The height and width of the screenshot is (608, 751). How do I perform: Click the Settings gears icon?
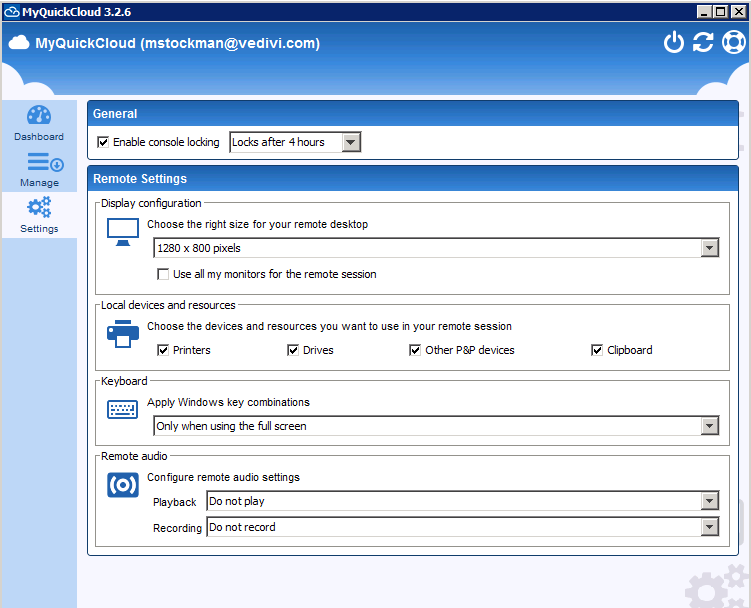(39, 207)
